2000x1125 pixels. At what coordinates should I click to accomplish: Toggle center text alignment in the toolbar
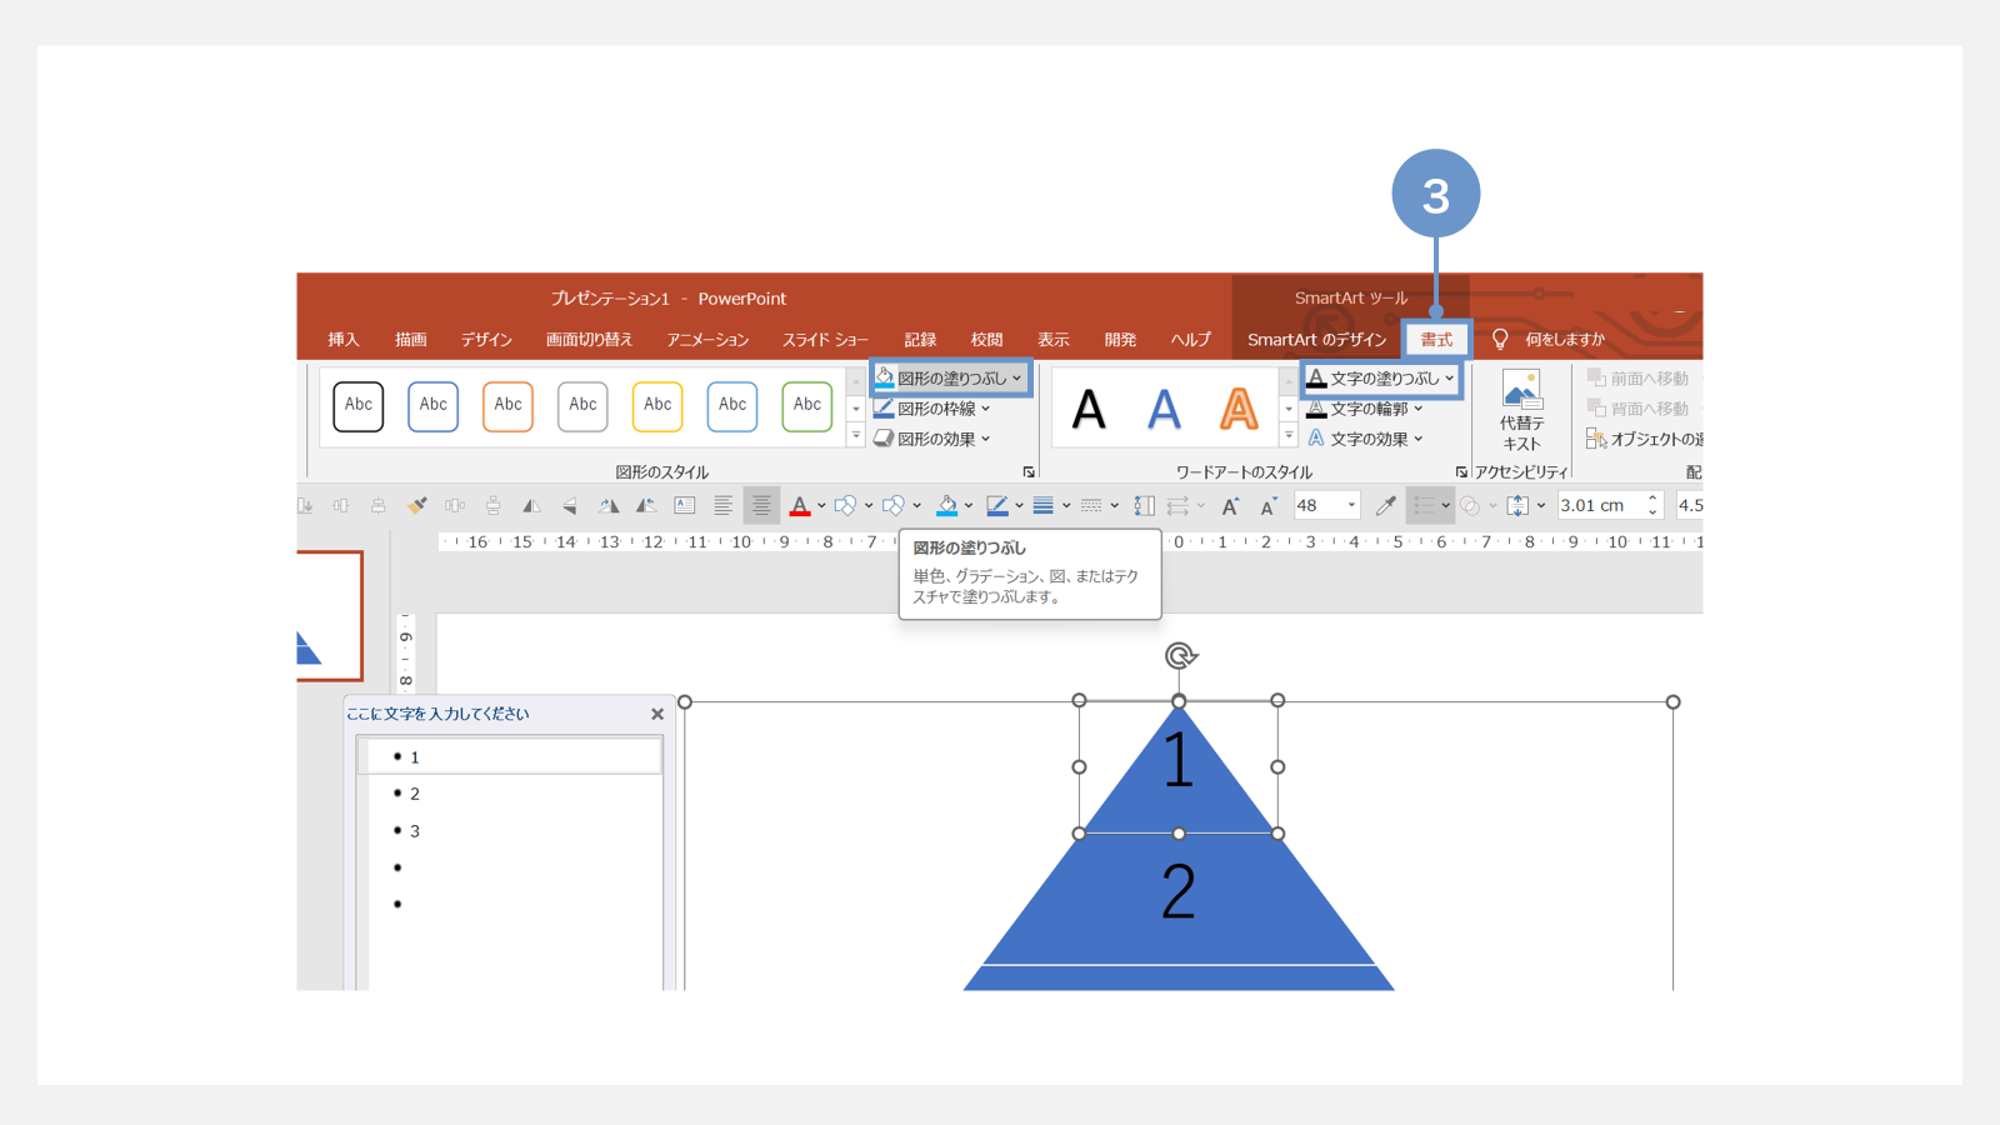[x=761, y=506]
